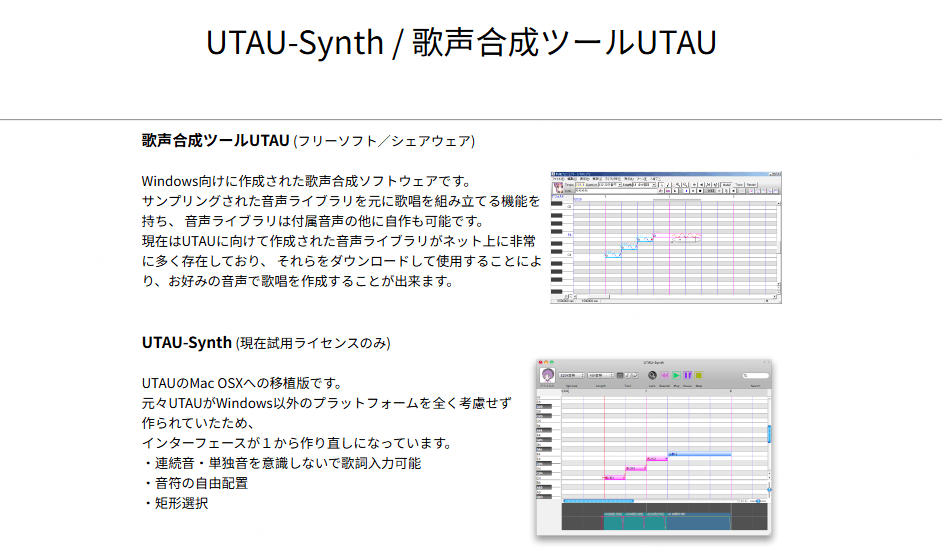The height and width of the screenshot is (552, 942).
Task: Open the UTAU-Synth Mac screenshot thumbnail
Action: [654, 447]
